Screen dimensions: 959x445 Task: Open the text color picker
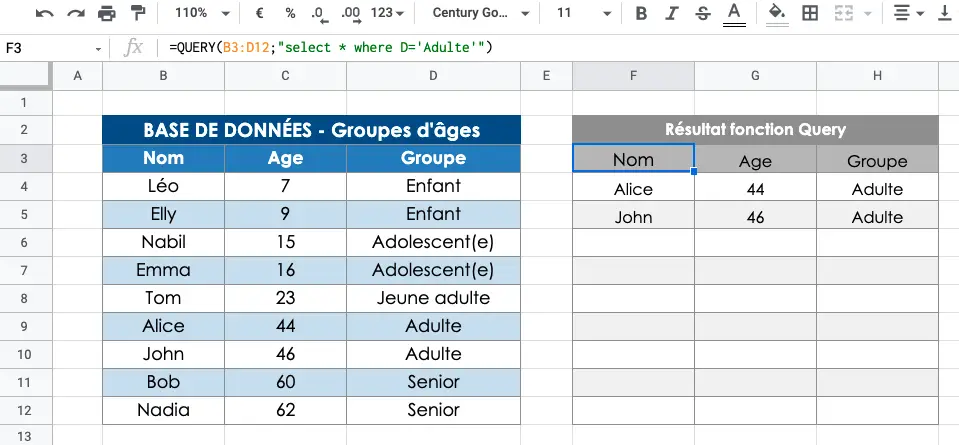pos(735,13)
